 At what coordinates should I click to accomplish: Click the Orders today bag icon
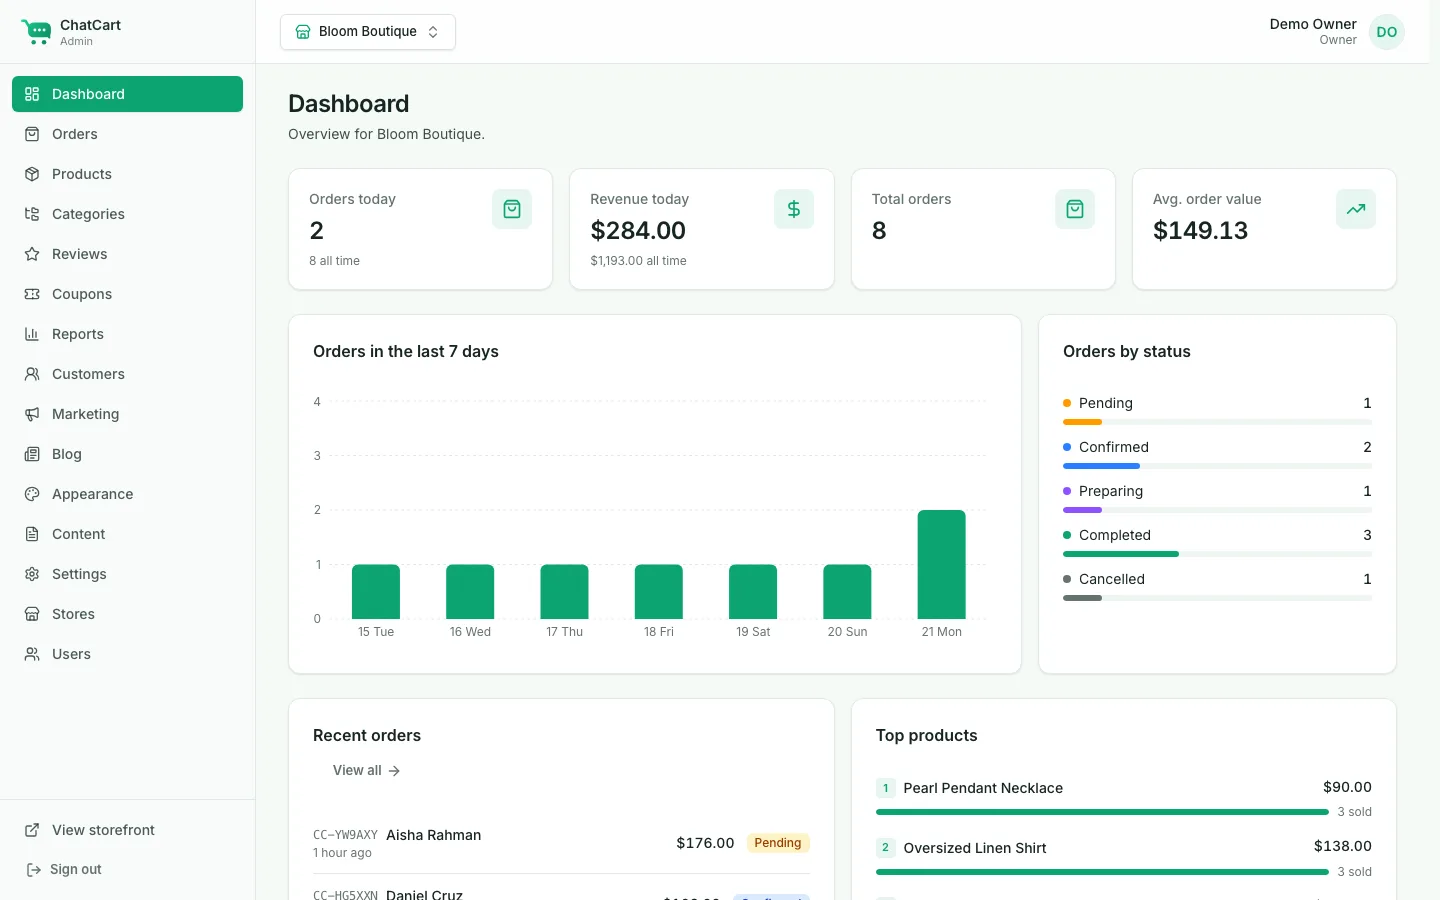[512, 209]
